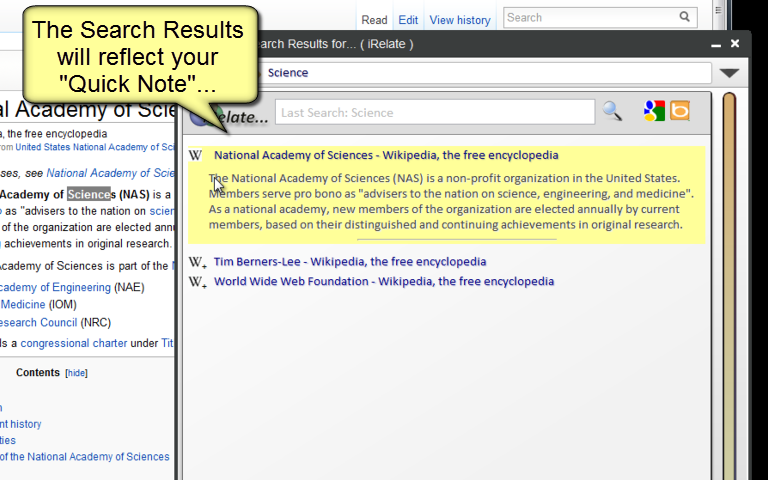Open World Wide Web Foundation result
This screenshot has width=768, height=480.
pos(384,282)
